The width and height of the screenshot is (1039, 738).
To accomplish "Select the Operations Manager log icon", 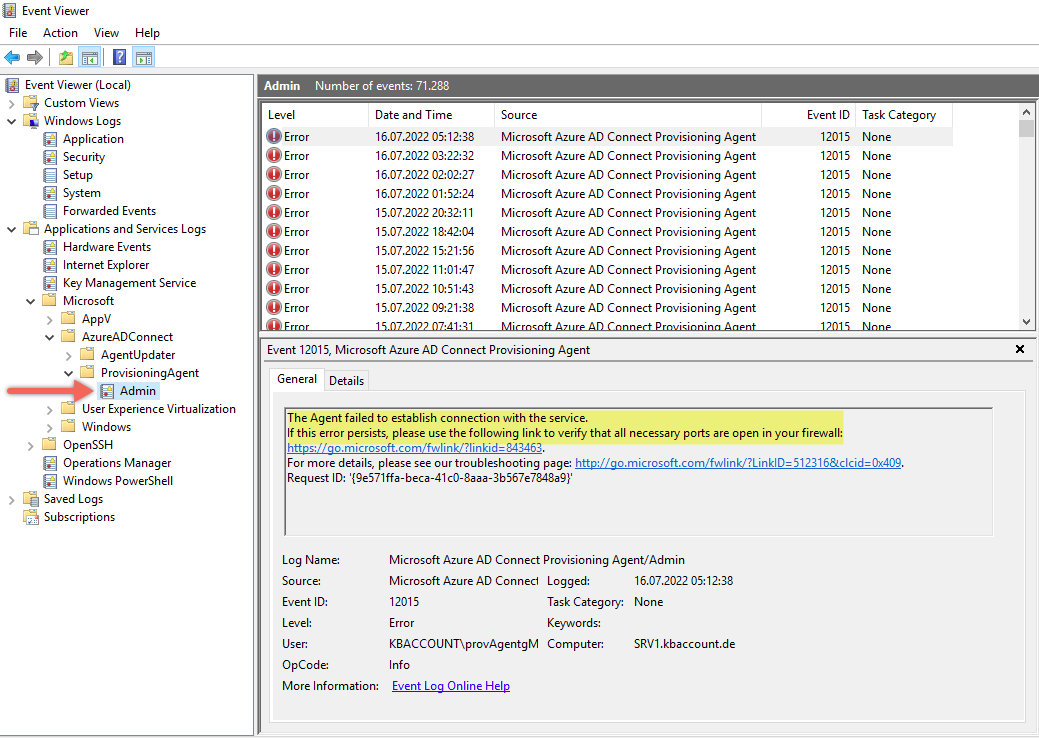I will tap(50, 462).
